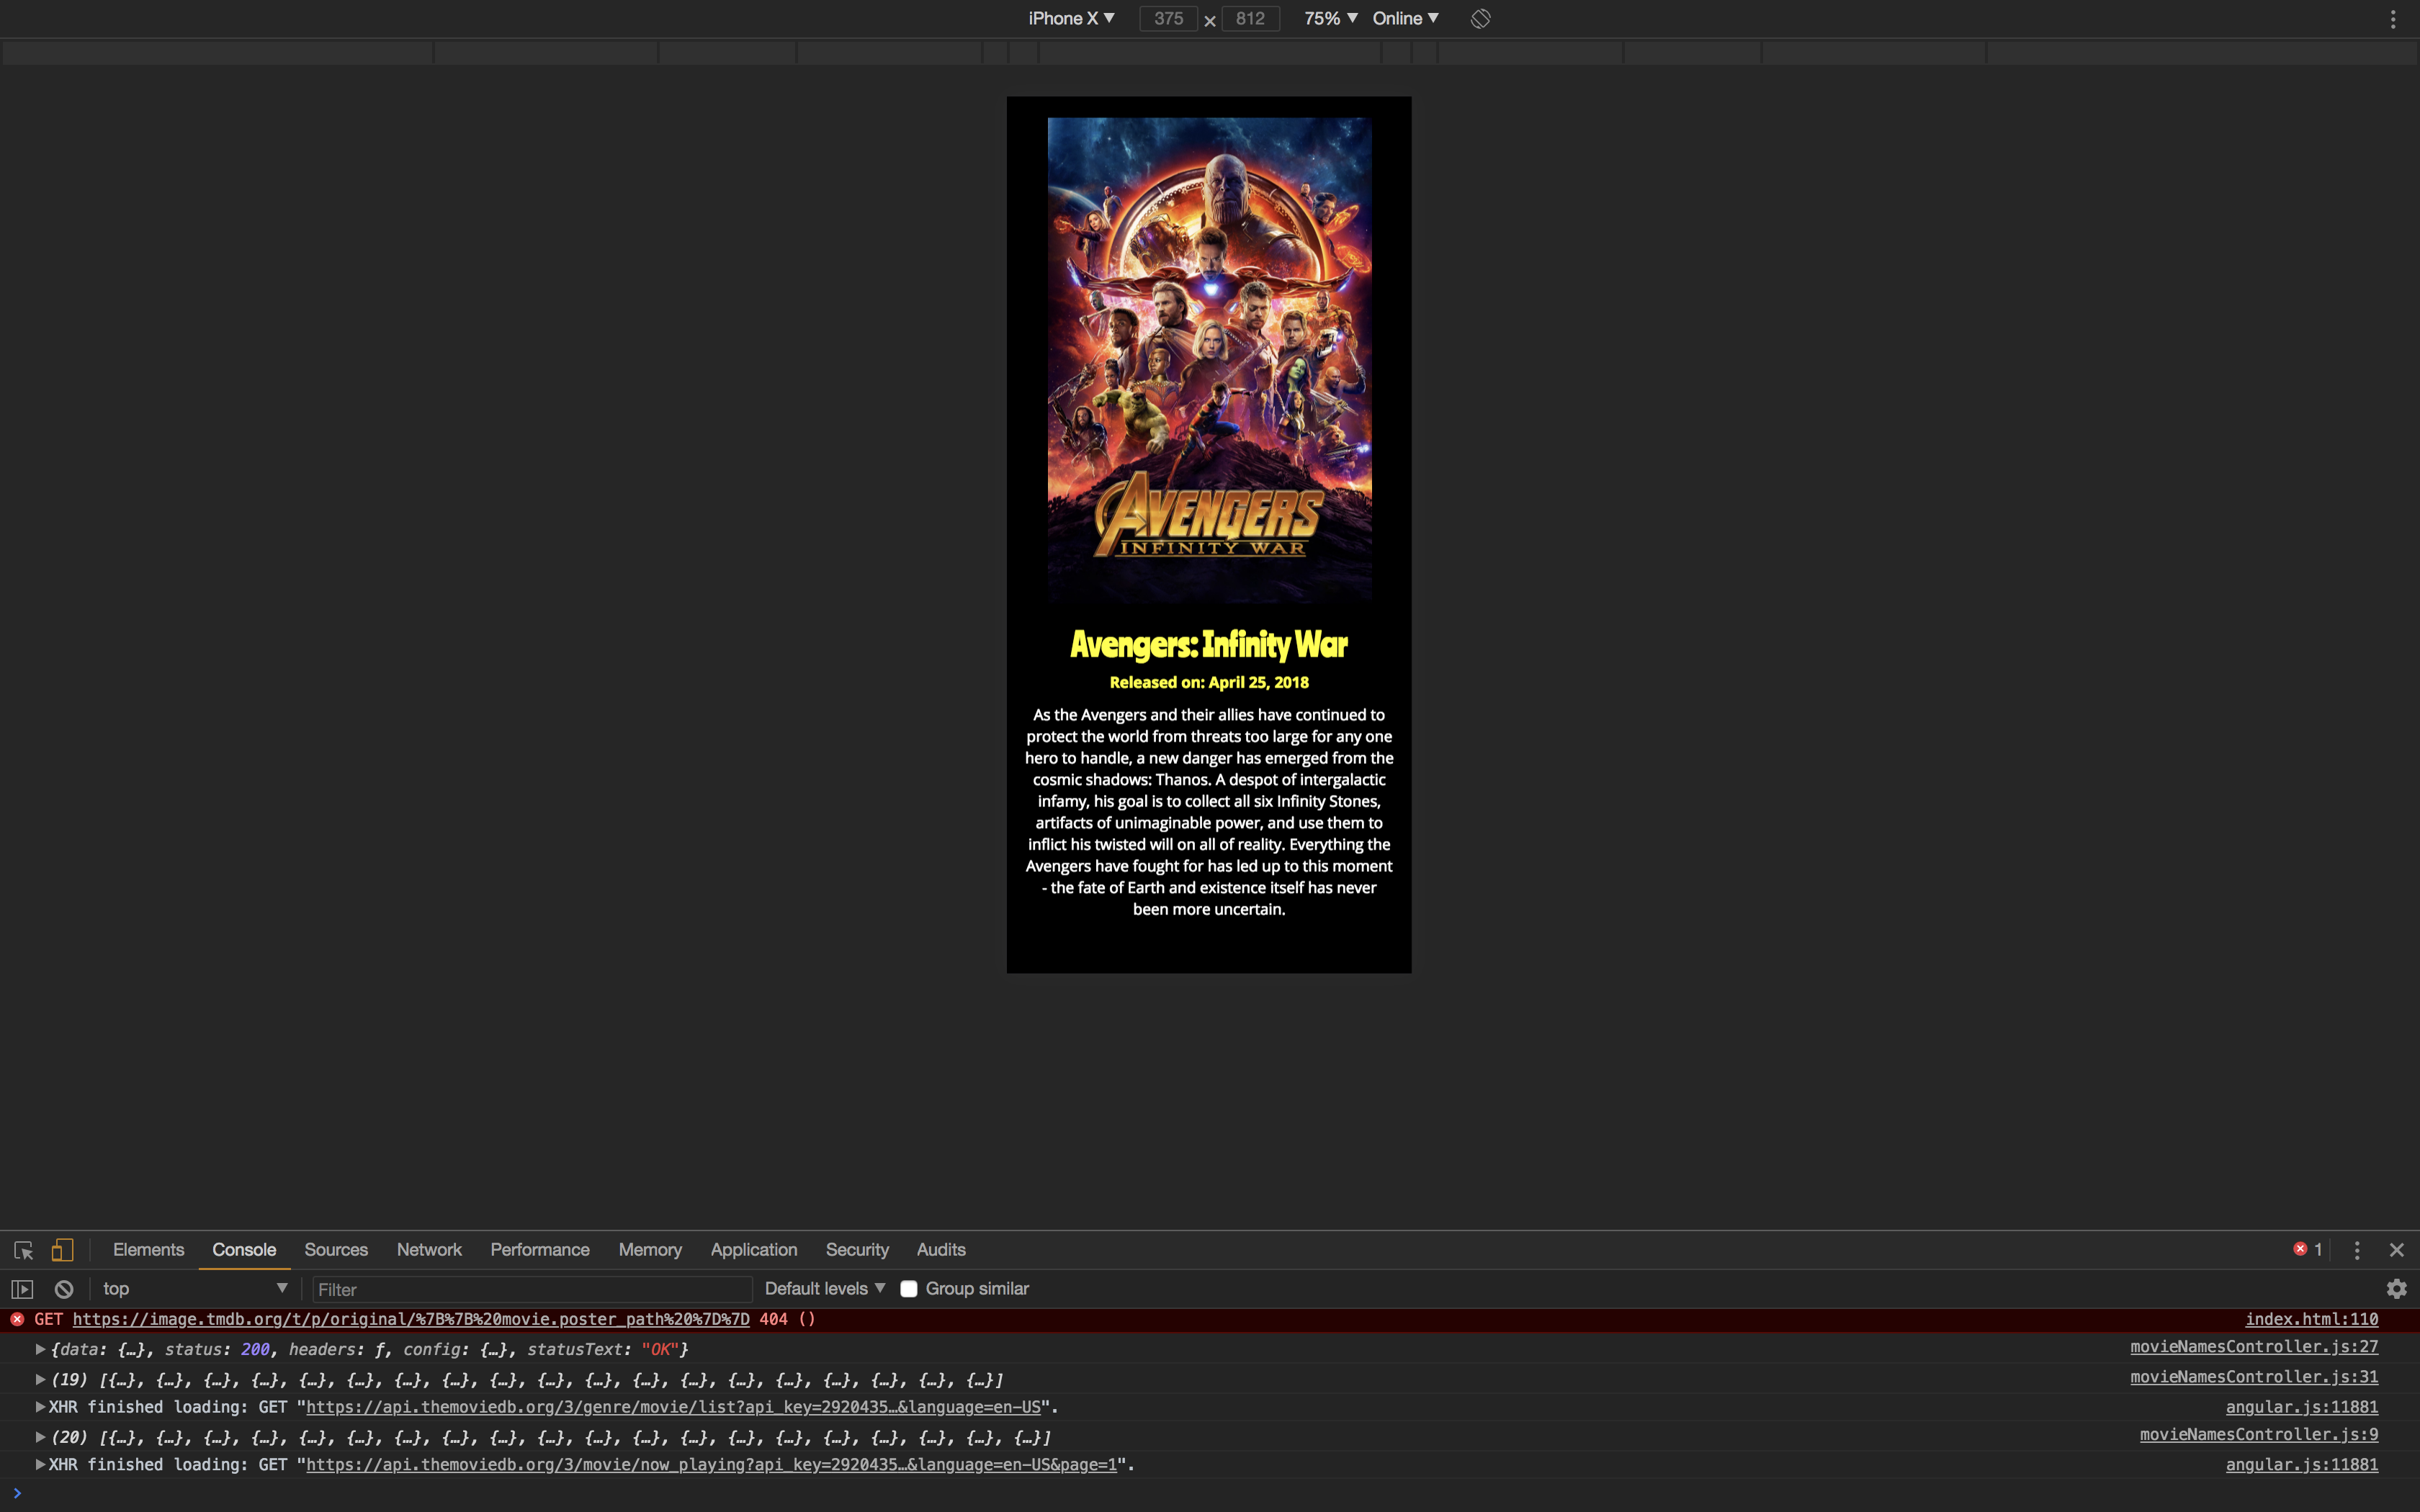
Task: Enable the Group similar checkbox
Action: (908, 1288)
